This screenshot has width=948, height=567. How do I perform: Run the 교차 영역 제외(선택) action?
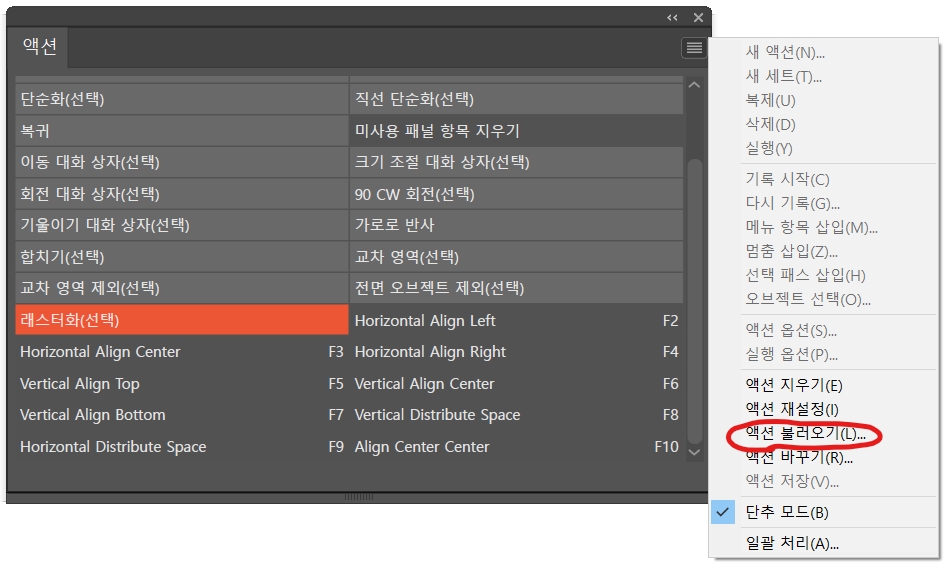click(x=181, y=288)
